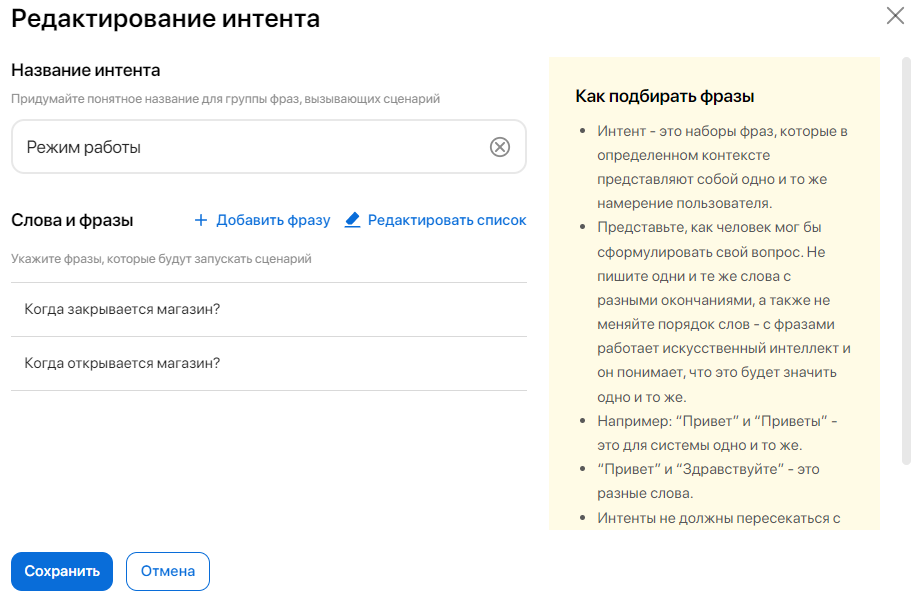Clear the Режим работы name using the circle icon
918x599 pixels.
[x=500, y=146]
